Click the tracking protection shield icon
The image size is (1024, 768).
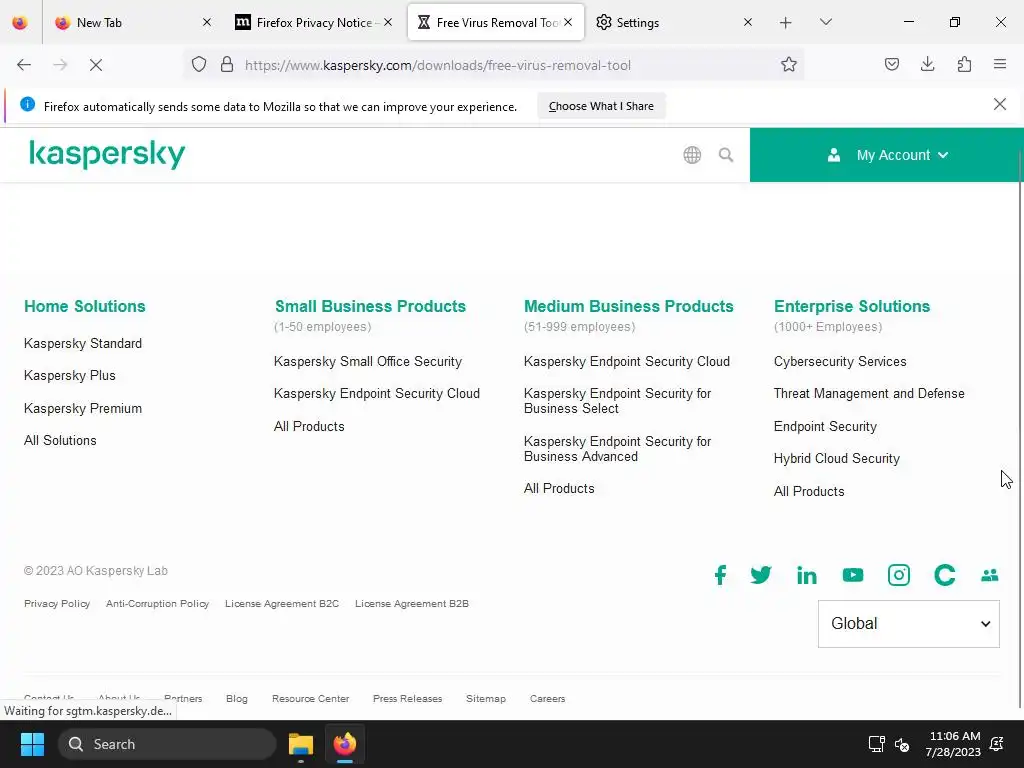coord(199,65)
